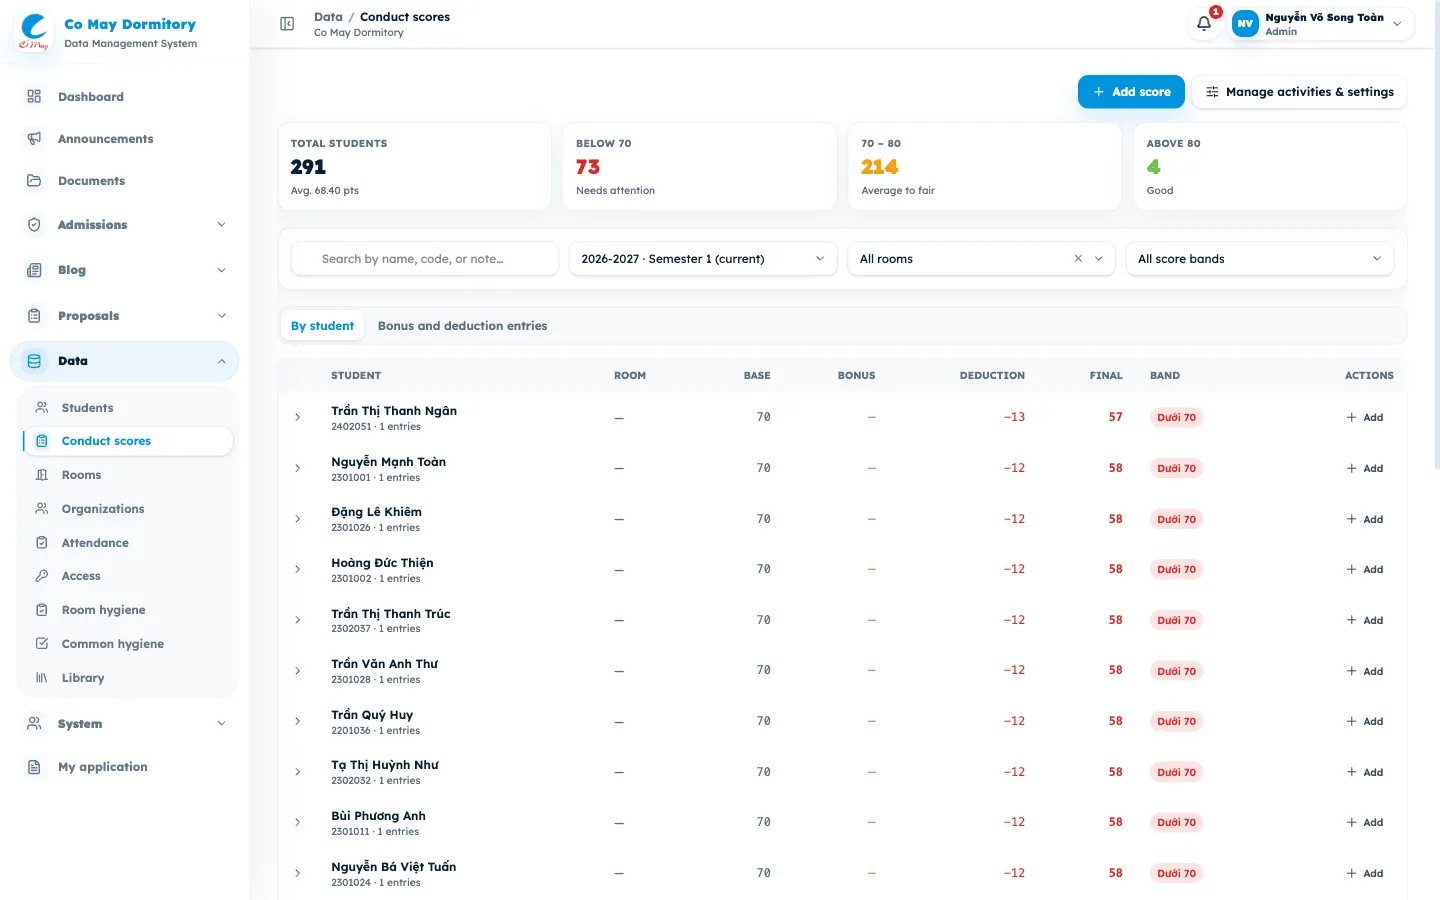Open Manage activities & settings
The height and width of the screenshot is (900, 1440).
[x=1299, y=92]
